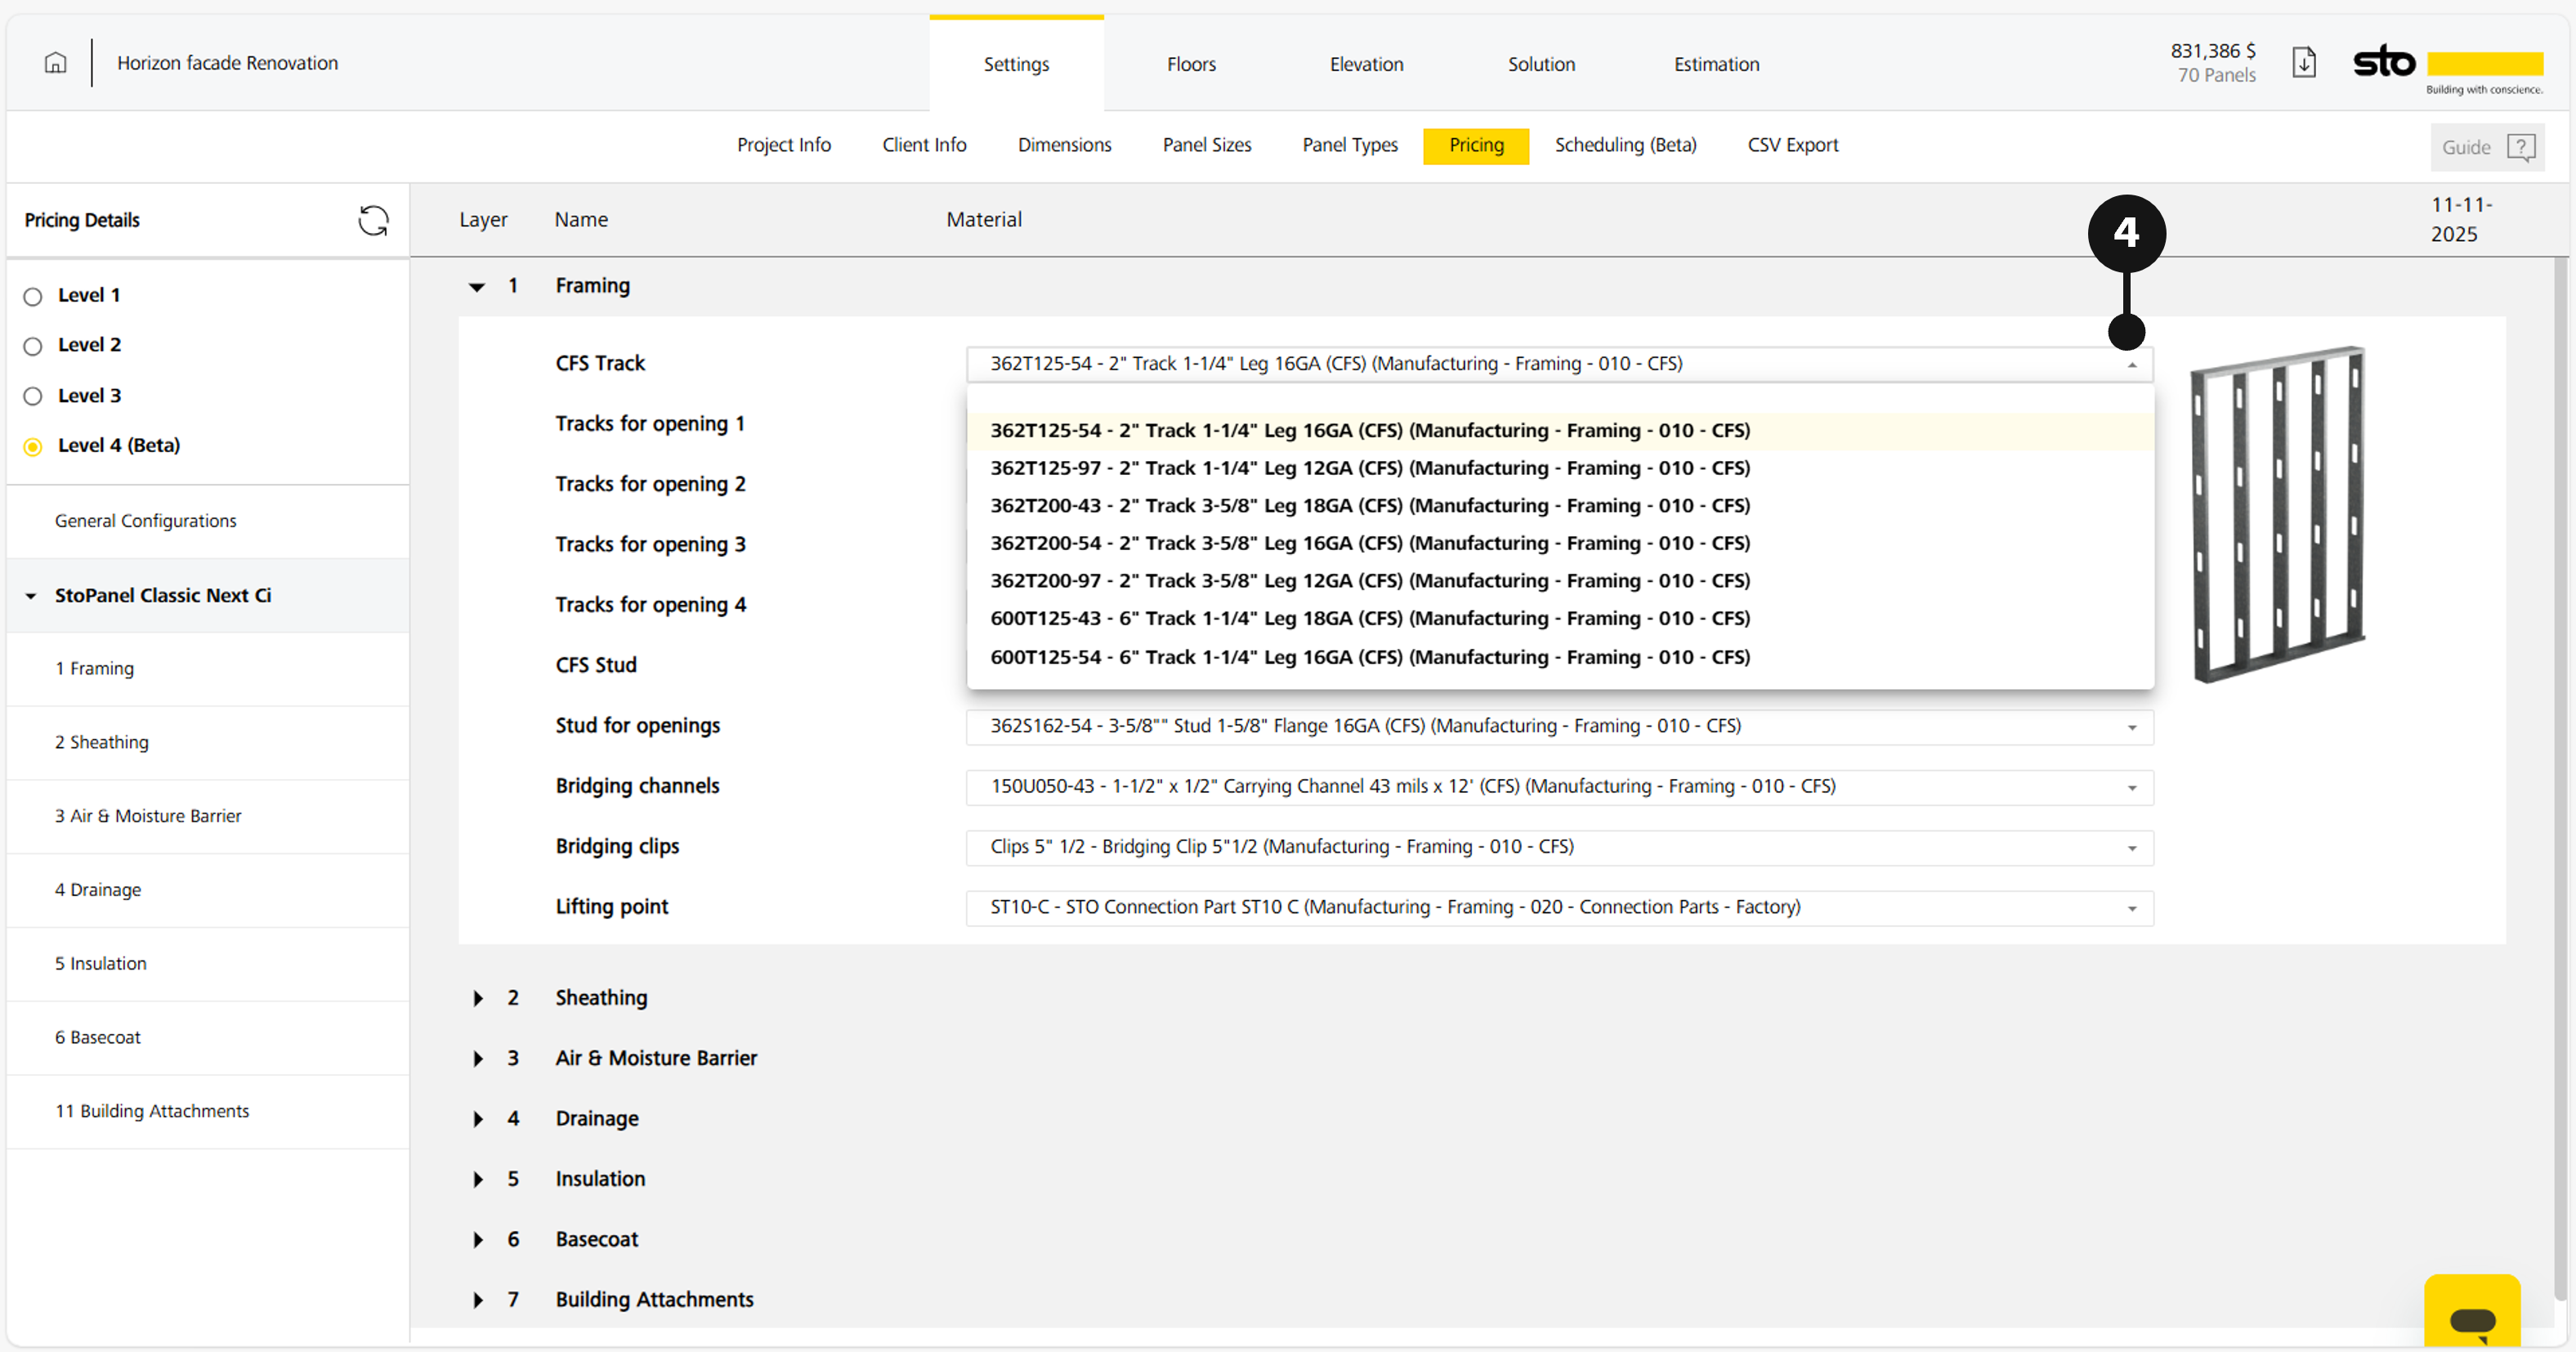Collapse the StoPanel Classic Next Ci section
The width and height of the screenshot is (2576, 1352).
[31, 596]
